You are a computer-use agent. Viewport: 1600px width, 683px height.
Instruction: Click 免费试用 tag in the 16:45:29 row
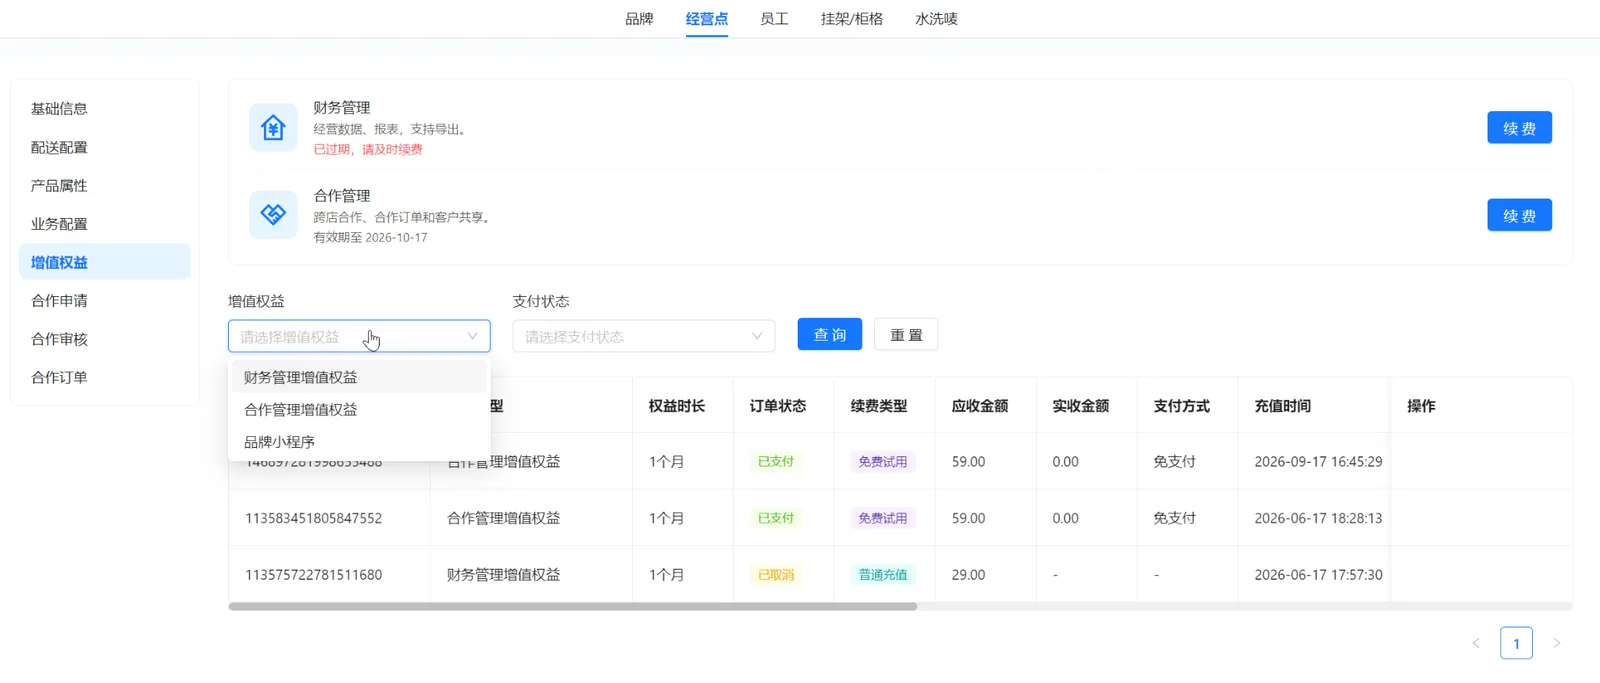point(883,462)
